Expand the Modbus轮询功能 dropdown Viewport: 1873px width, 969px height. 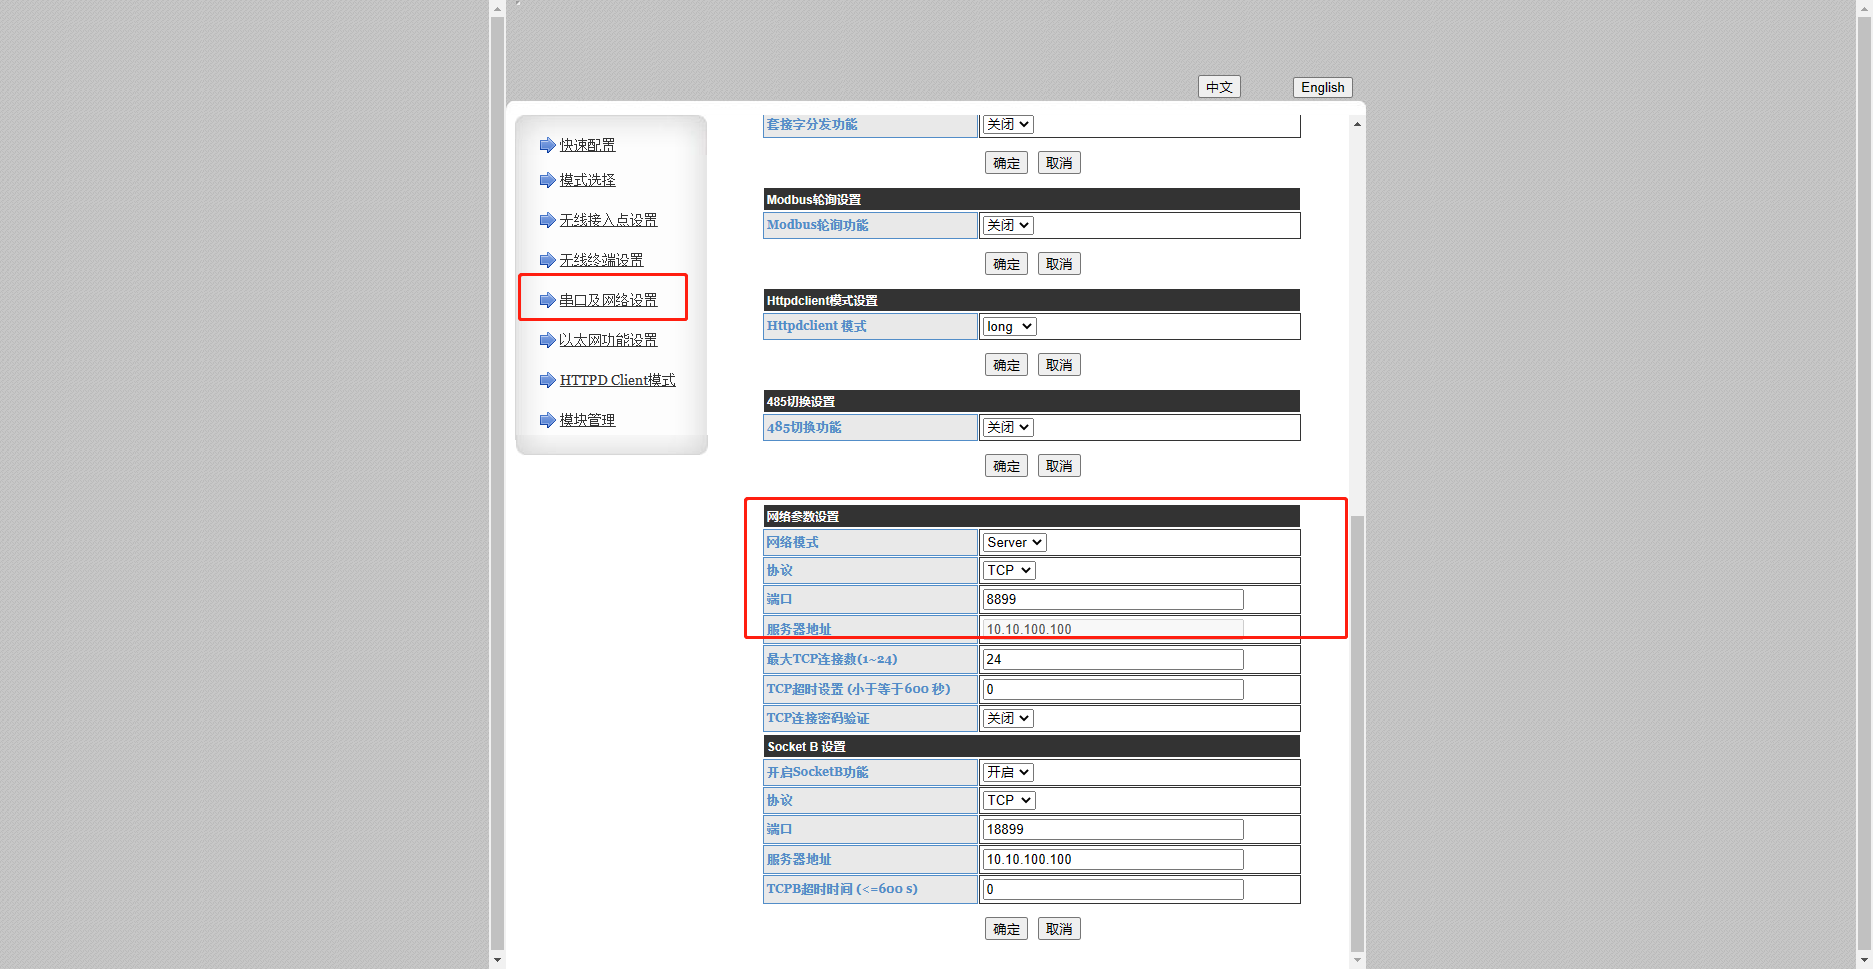point(1007,226)
